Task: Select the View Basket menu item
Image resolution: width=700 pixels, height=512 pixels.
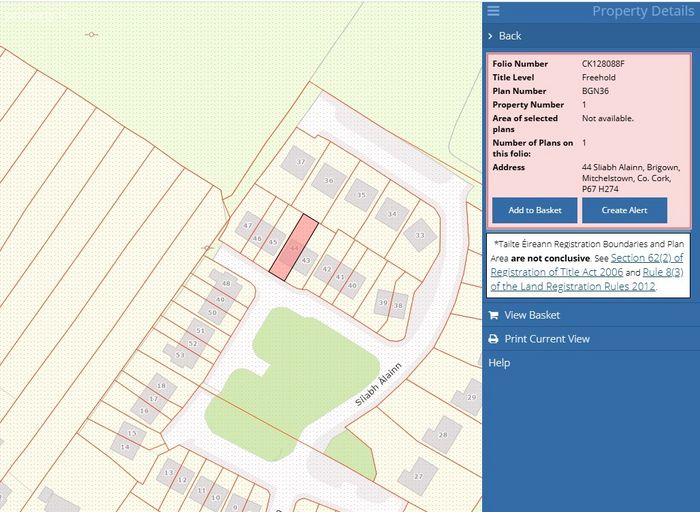Action: click(532, 315)
